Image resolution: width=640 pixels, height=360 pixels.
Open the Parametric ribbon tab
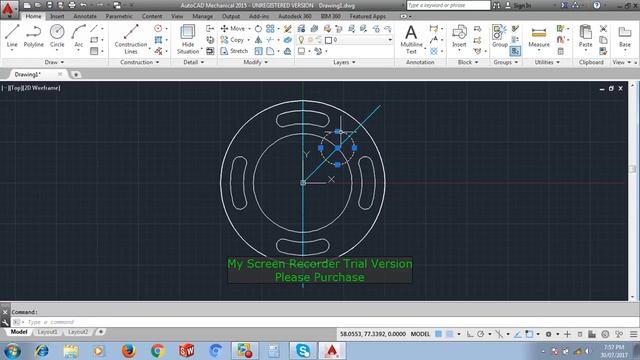pyautogui.click(x=119, y=16)
